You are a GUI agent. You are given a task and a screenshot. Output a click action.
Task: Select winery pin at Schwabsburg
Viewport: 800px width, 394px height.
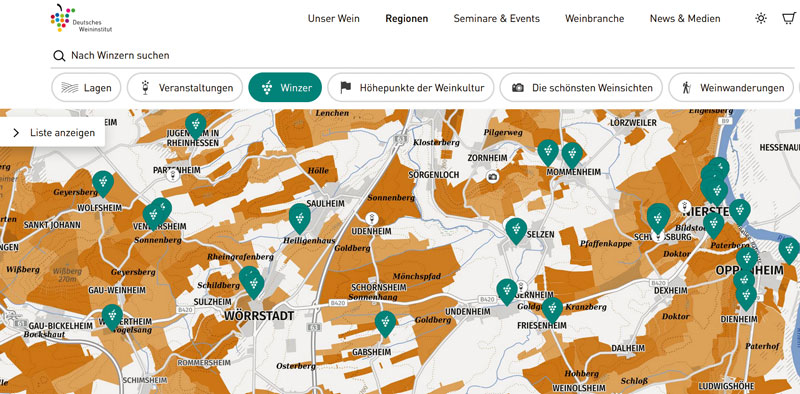658,218
